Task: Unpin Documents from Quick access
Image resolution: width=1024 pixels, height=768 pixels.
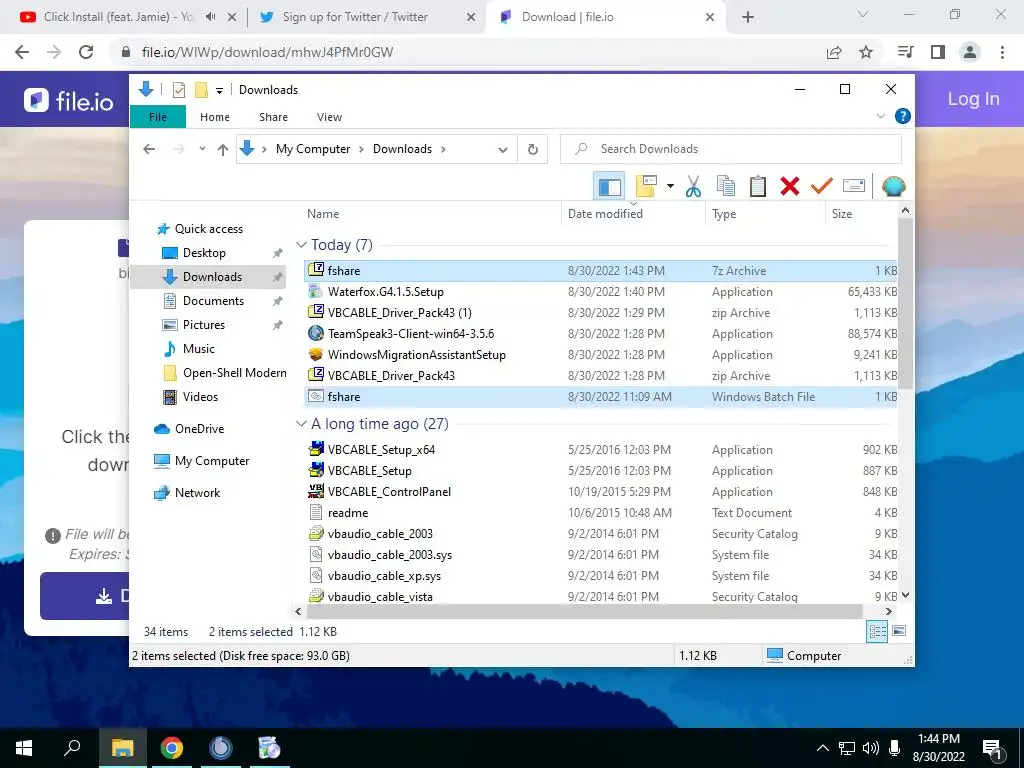Action: click(278, 301)
